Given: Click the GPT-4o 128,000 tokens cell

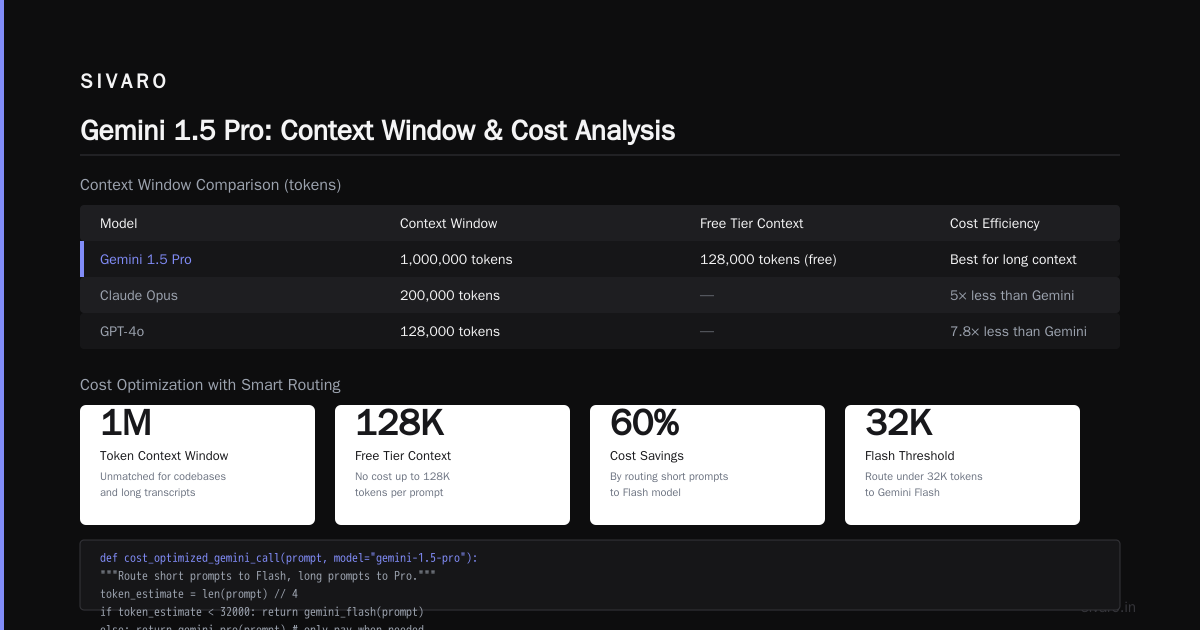Looking at the screenshot, I should tap(450, 331).
